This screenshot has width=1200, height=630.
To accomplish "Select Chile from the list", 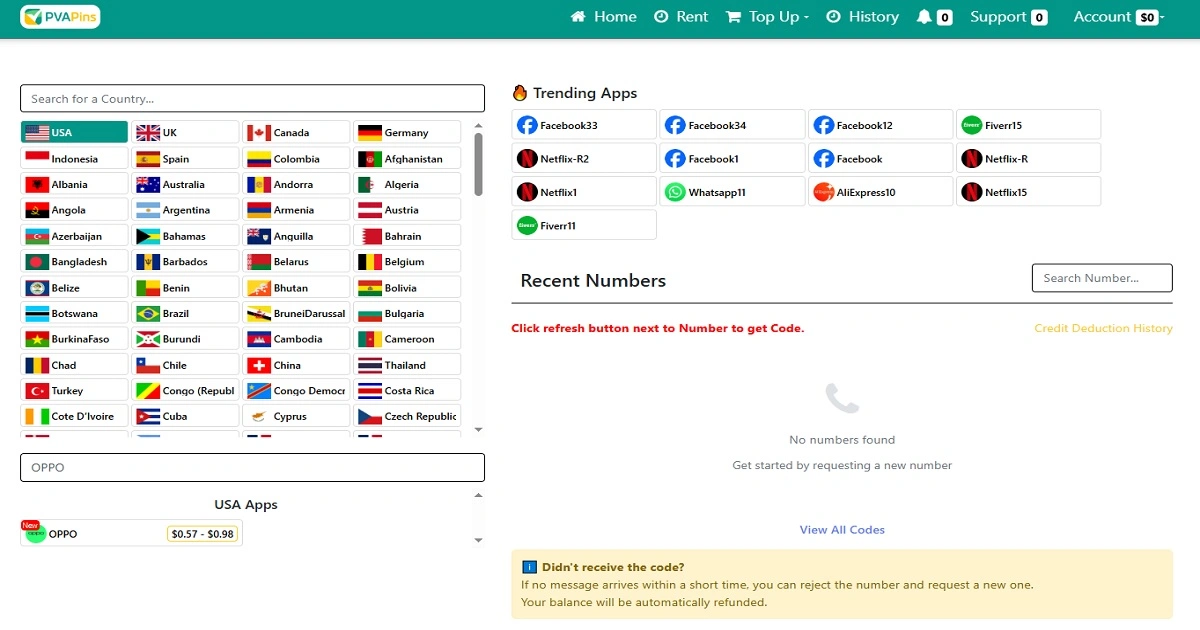I will click(186, 365).
